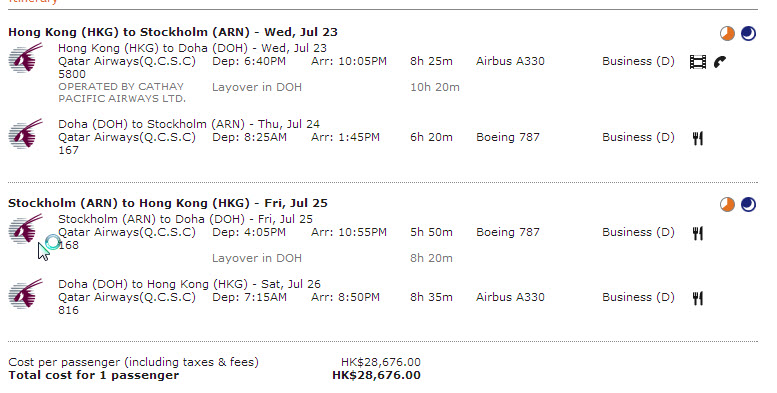Screen dimensions: 777x393
Task: Click the Qatar Airways logo for flight 167
Action: (x=26, y=134)
